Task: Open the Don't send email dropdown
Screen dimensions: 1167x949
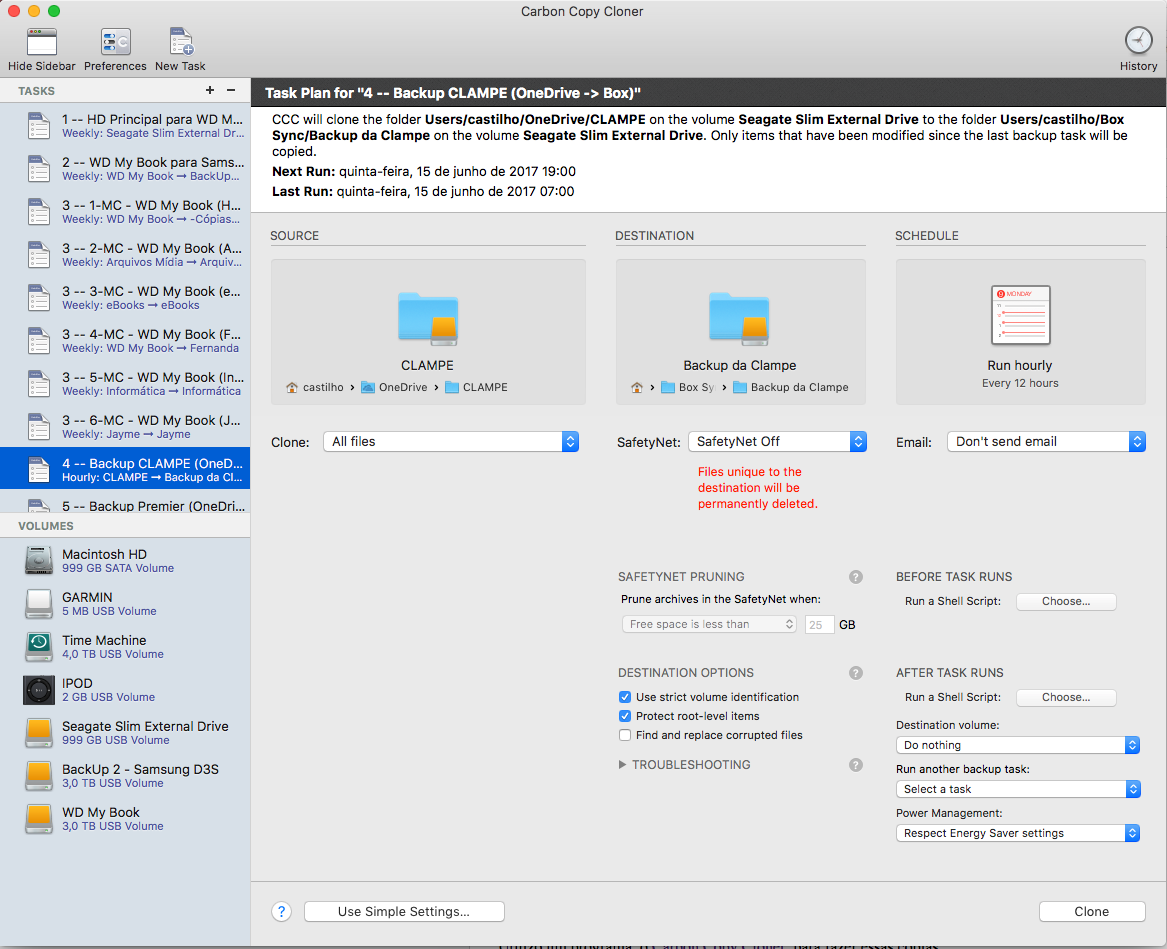Action: (1045, 441)
